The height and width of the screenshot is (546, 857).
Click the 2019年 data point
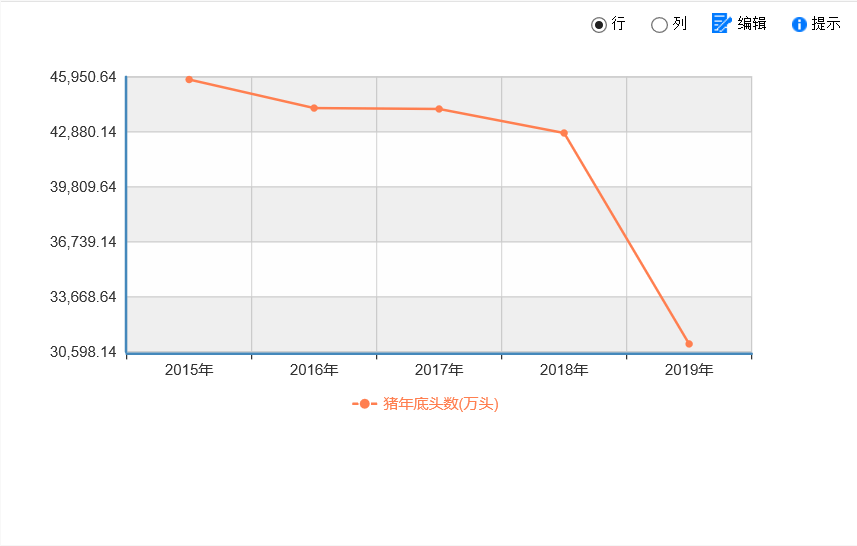[689, 344]
